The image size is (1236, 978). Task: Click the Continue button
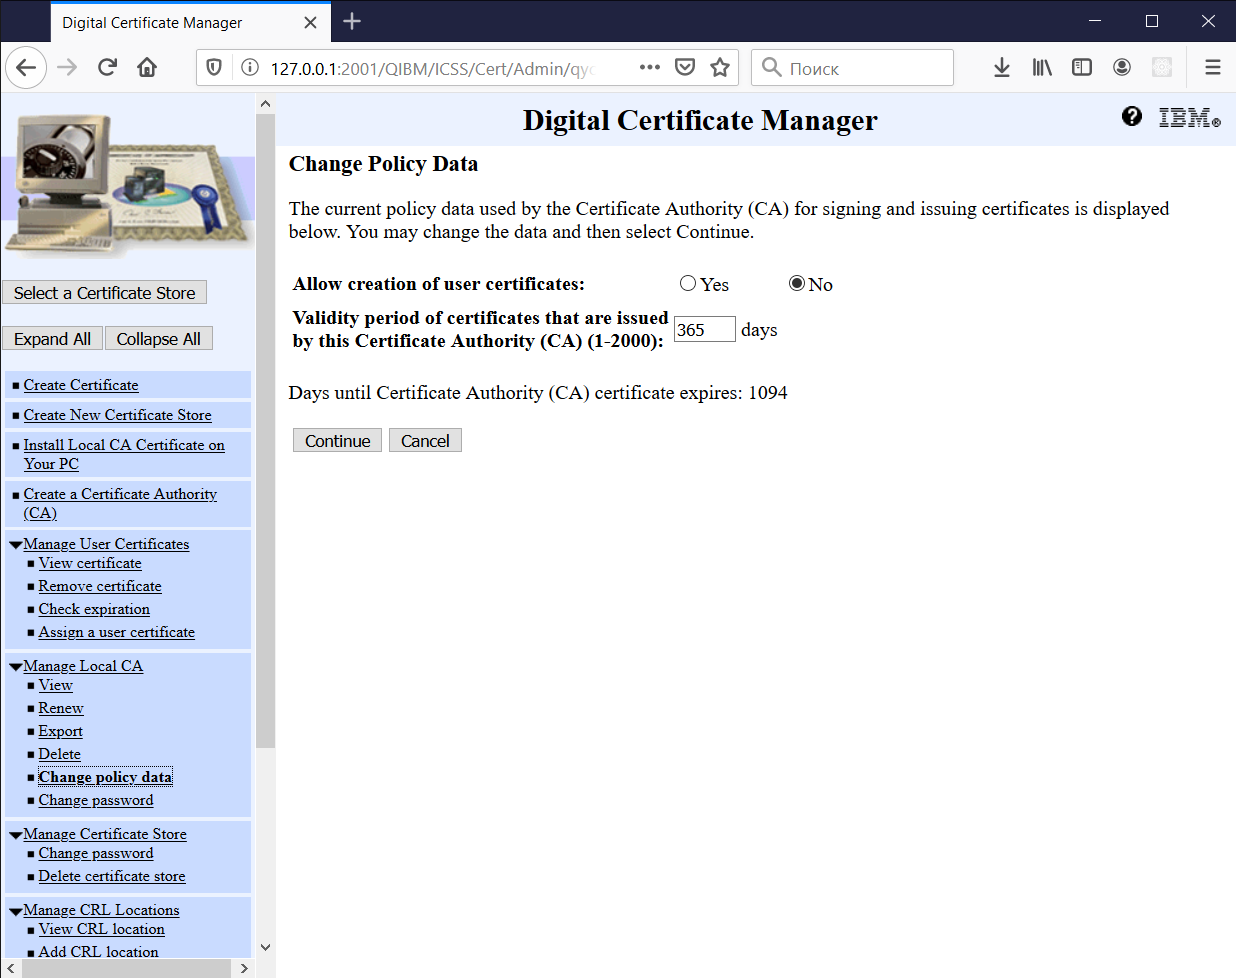click(x=337, y=441)
